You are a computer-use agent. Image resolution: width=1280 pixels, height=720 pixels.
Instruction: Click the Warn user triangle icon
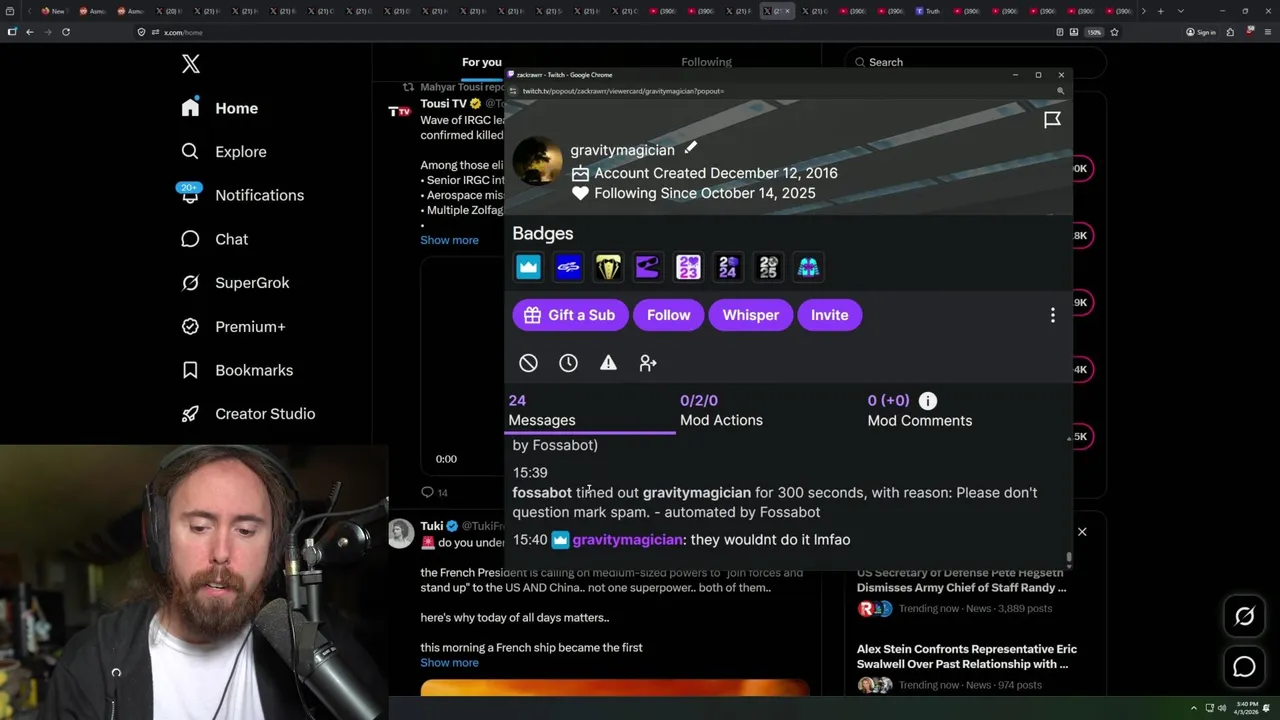pos(608,363)
